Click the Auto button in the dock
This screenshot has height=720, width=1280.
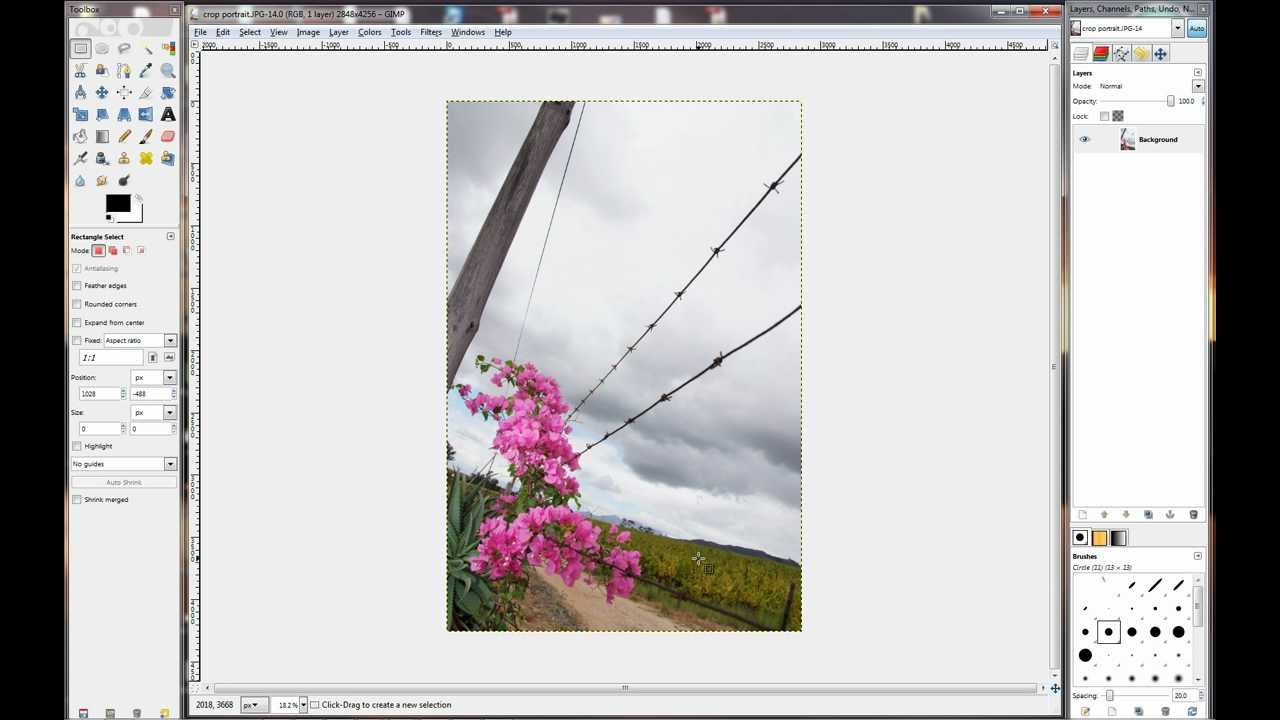(x=1197, y=29)
